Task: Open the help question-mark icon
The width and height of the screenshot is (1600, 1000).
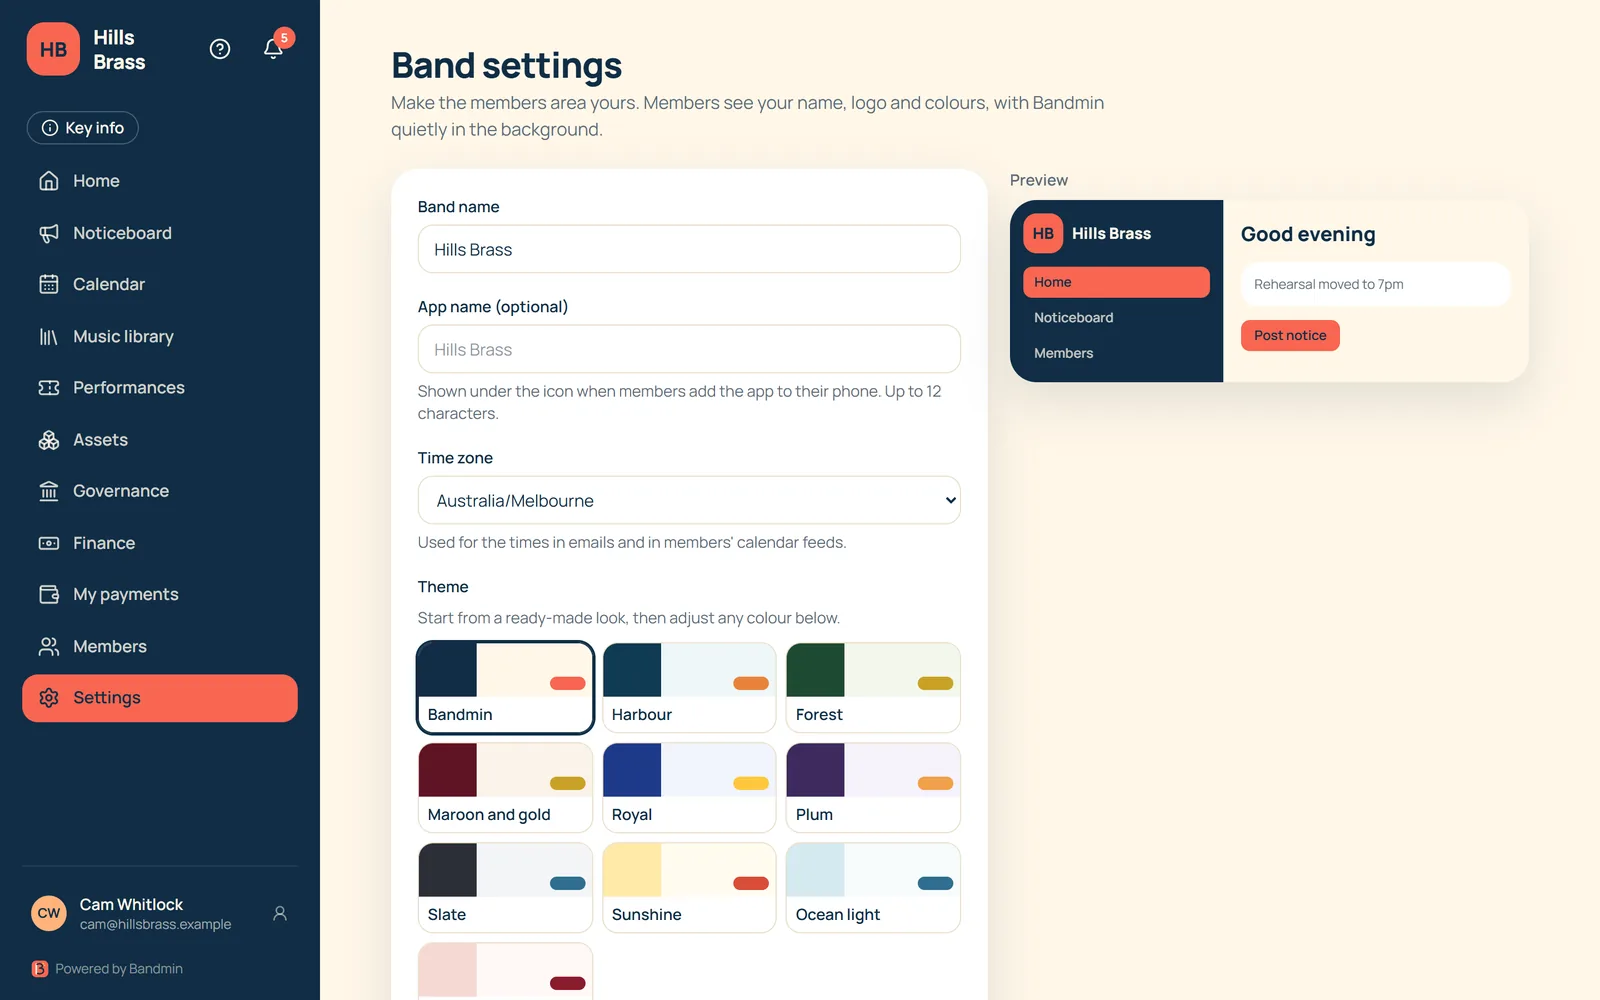Action: click(220, 49)
